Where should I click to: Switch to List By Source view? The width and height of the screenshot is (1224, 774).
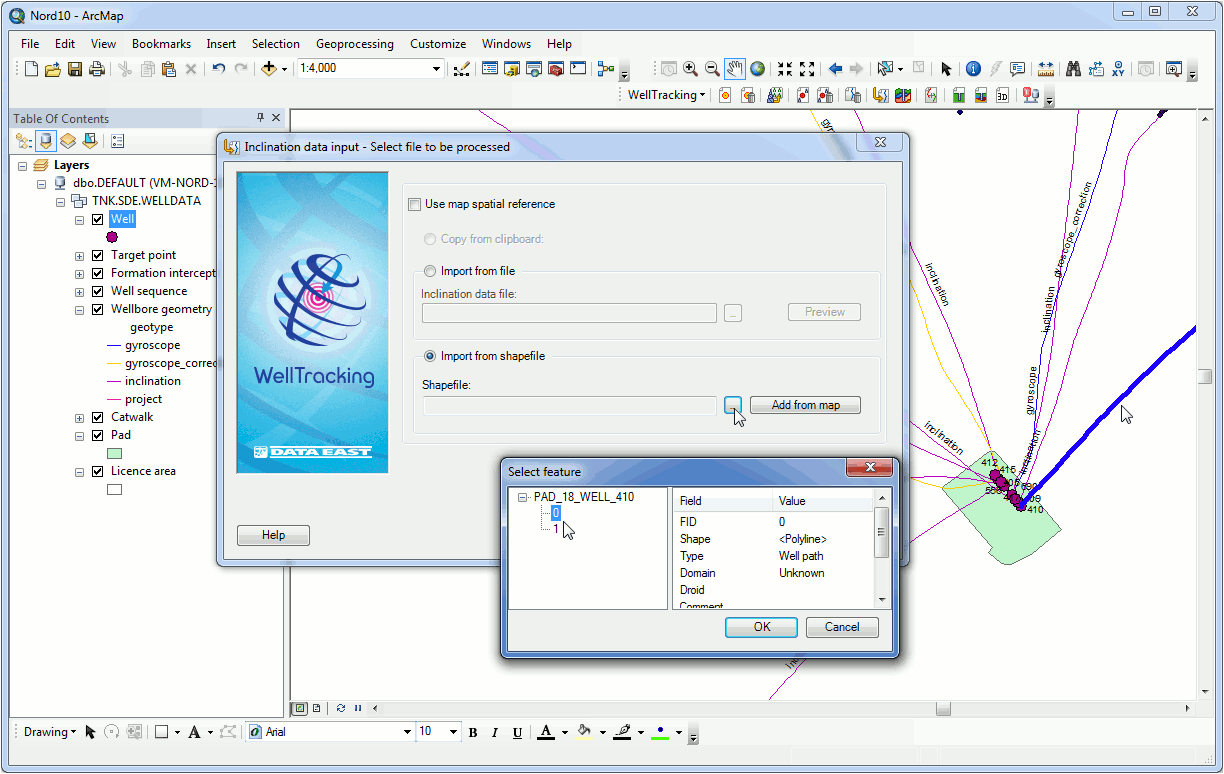[x=46, y=141]
